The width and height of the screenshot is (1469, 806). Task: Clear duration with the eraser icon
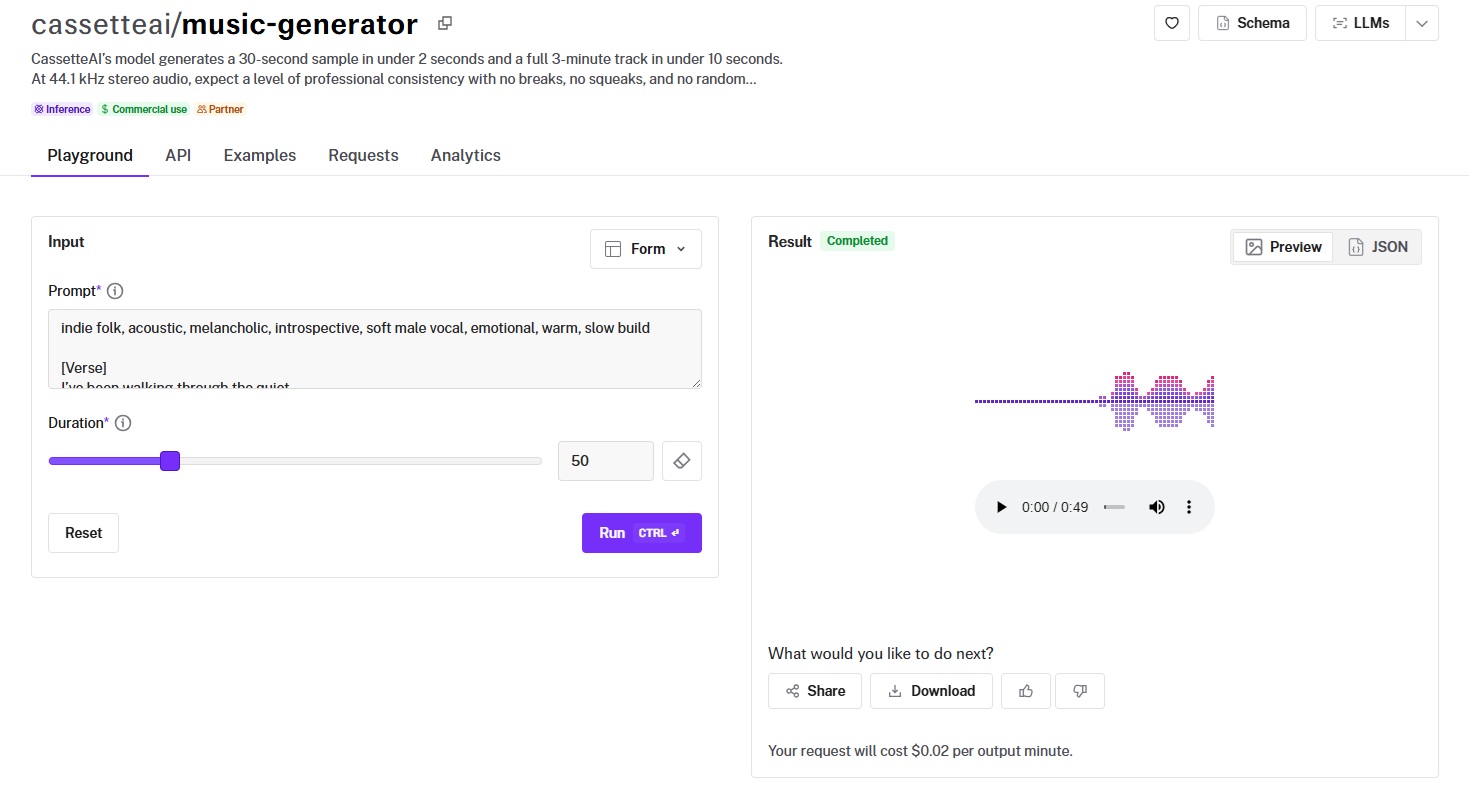pyautogui.click(x=681, y=461)
